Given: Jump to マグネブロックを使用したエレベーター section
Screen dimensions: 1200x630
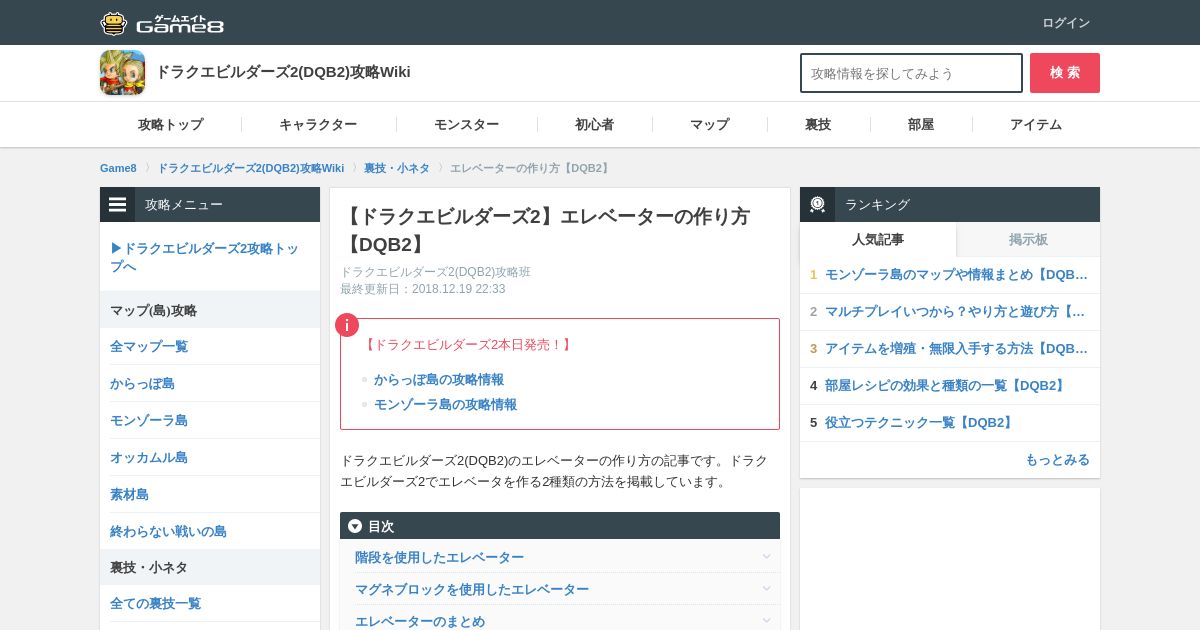Looking at the screenshot, I should click(x=472, y=589).
